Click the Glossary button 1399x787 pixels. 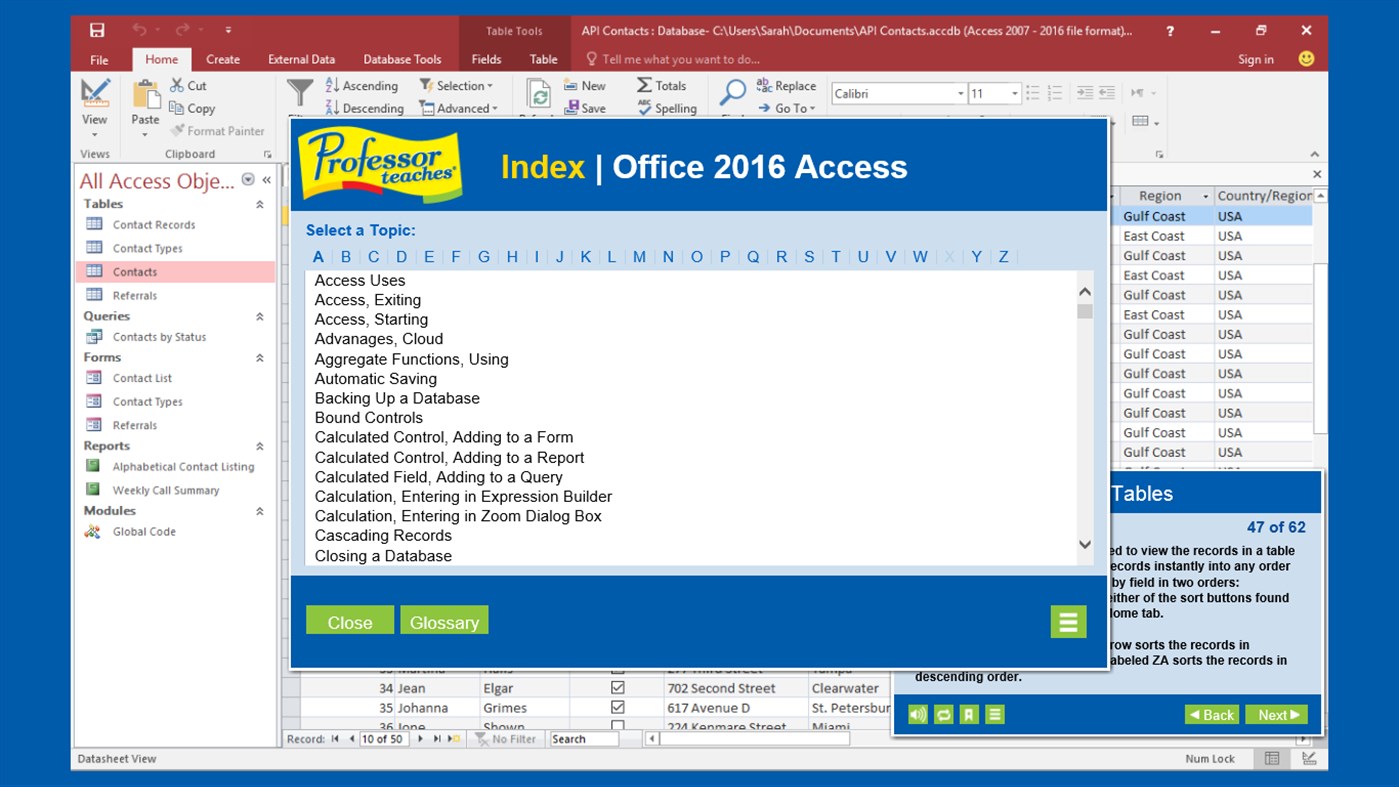click(444, 620)
